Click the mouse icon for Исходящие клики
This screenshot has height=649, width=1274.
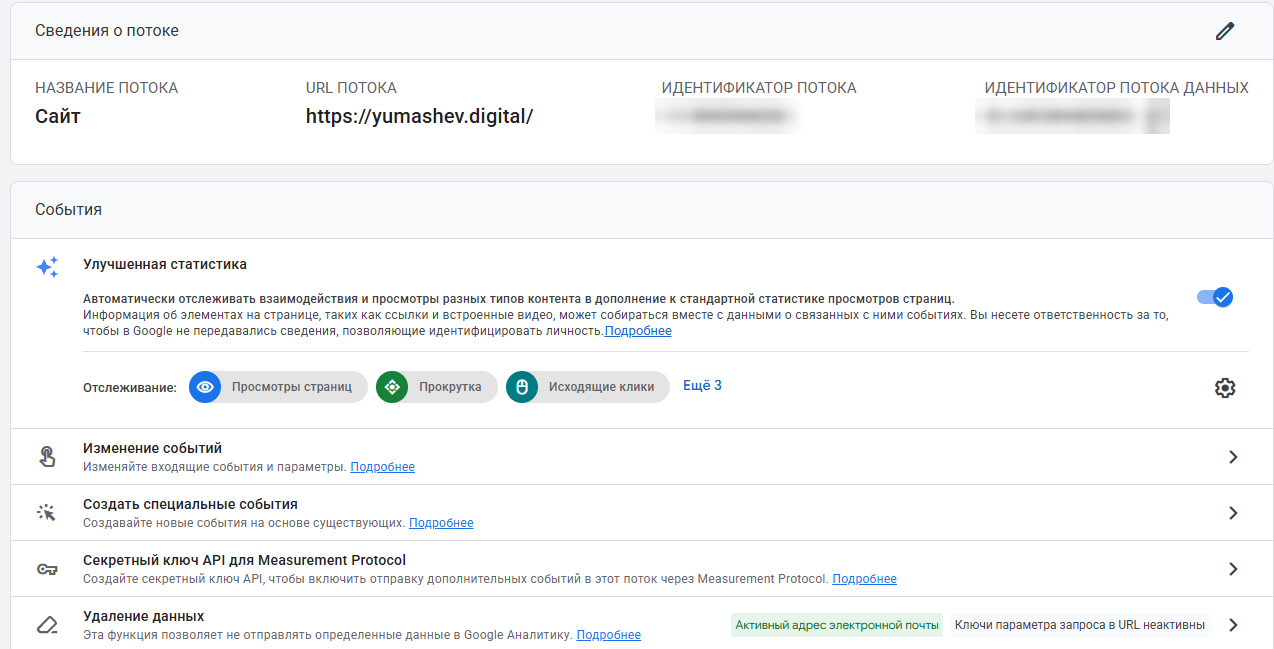[x=522, y=387]
